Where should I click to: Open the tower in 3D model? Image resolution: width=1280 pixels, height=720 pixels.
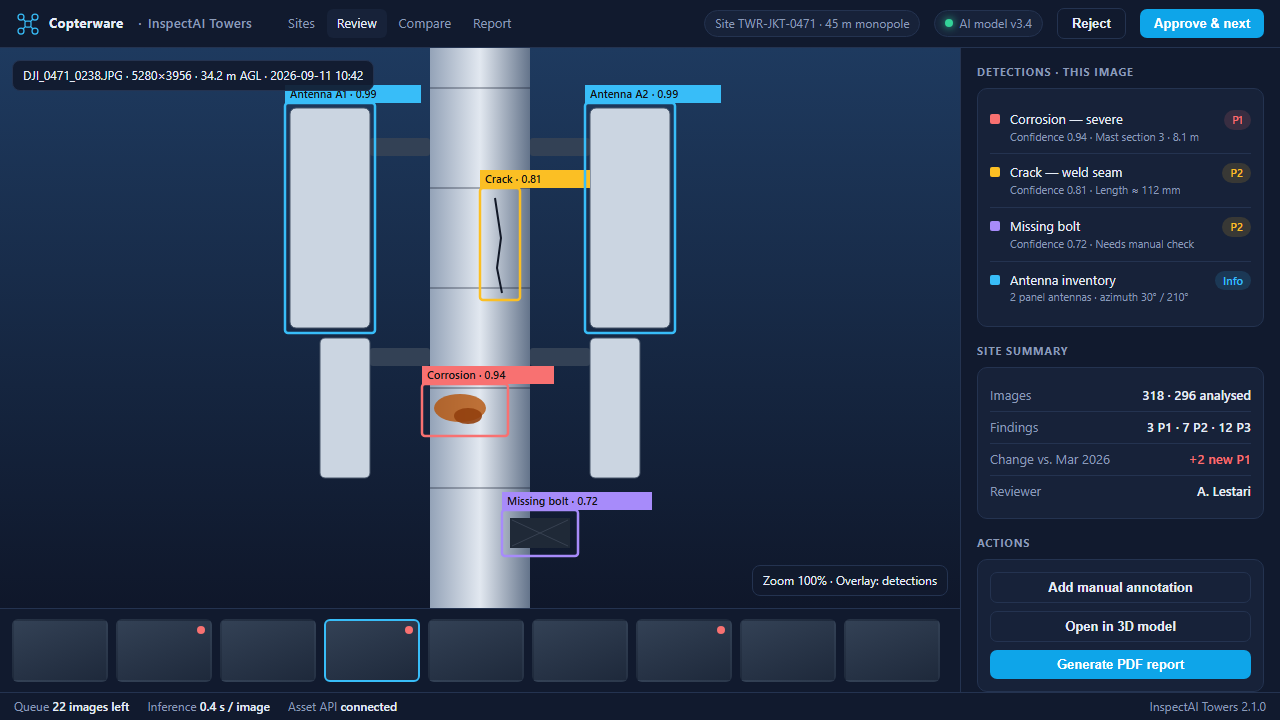click(1120, 626)
